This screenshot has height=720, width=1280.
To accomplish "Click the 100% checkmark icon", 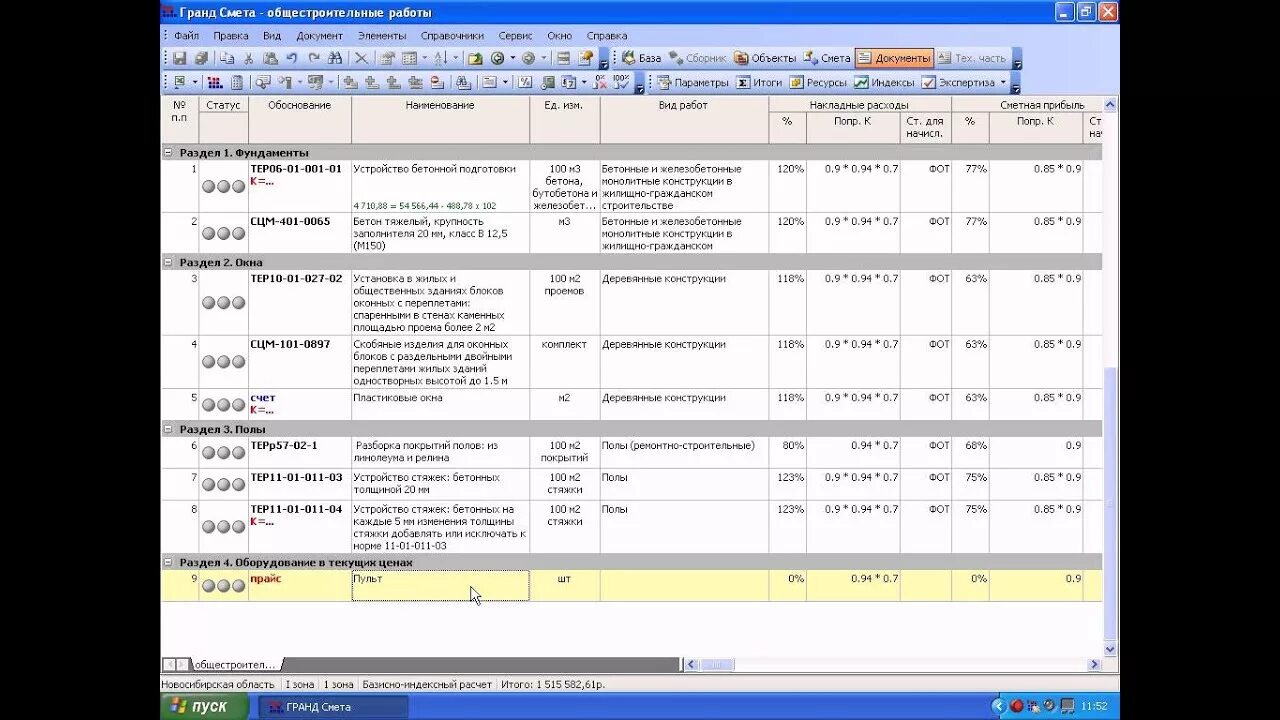I will (621, 82).
